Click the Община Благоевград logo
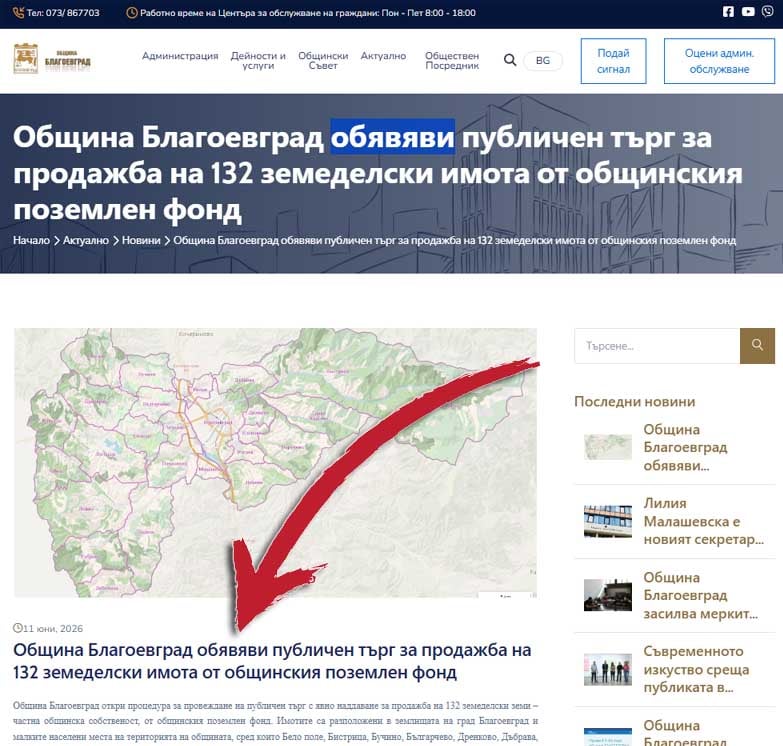 [52, 59]
